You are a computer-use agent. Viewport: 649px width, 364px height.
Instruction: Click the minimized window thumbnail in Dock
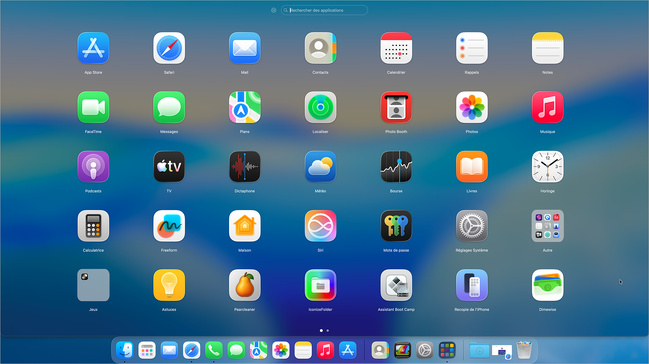502,351
